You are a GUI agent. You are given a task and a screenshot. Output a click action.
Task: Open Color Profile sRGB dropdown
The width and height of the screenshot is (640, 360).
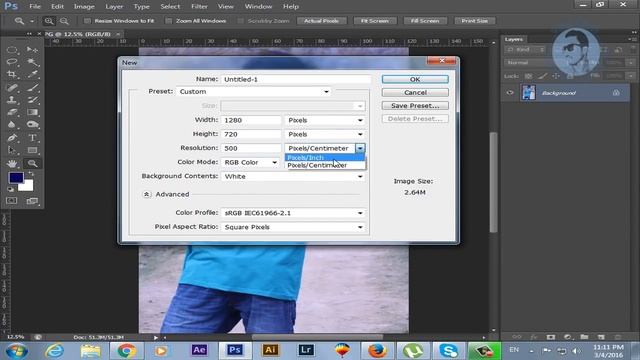point(293,213)
